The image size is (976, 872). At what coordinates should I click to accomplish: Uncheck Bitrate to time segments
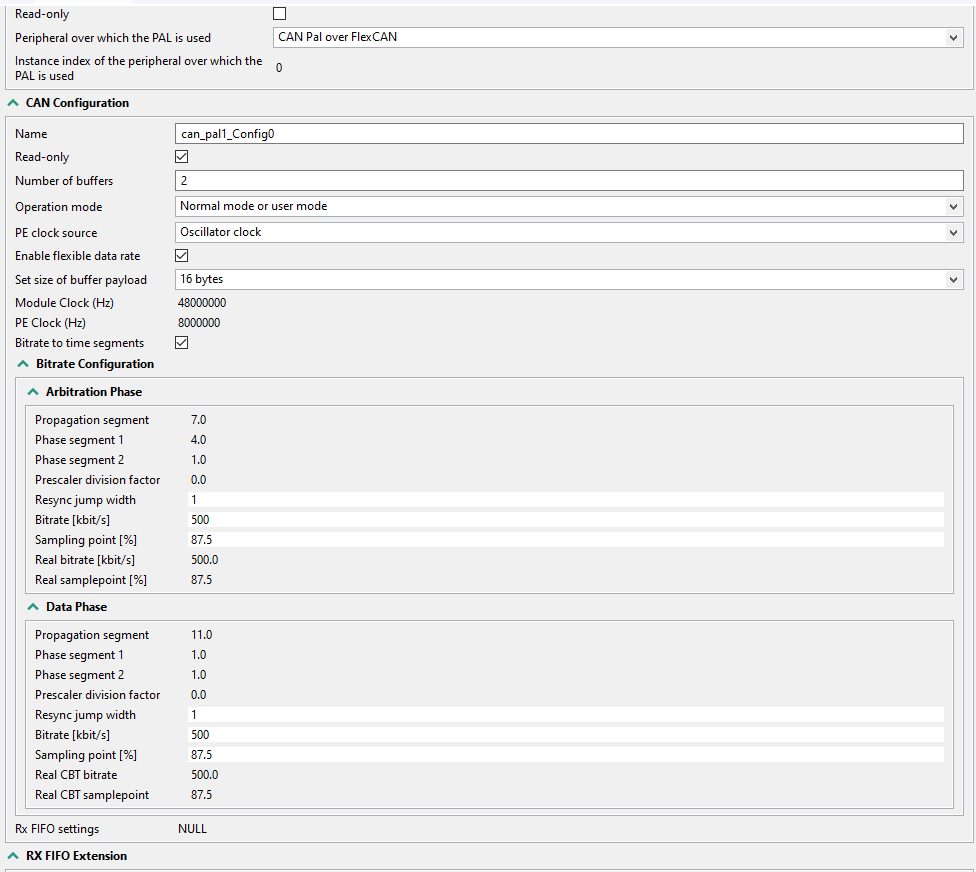tap(182, 343)
